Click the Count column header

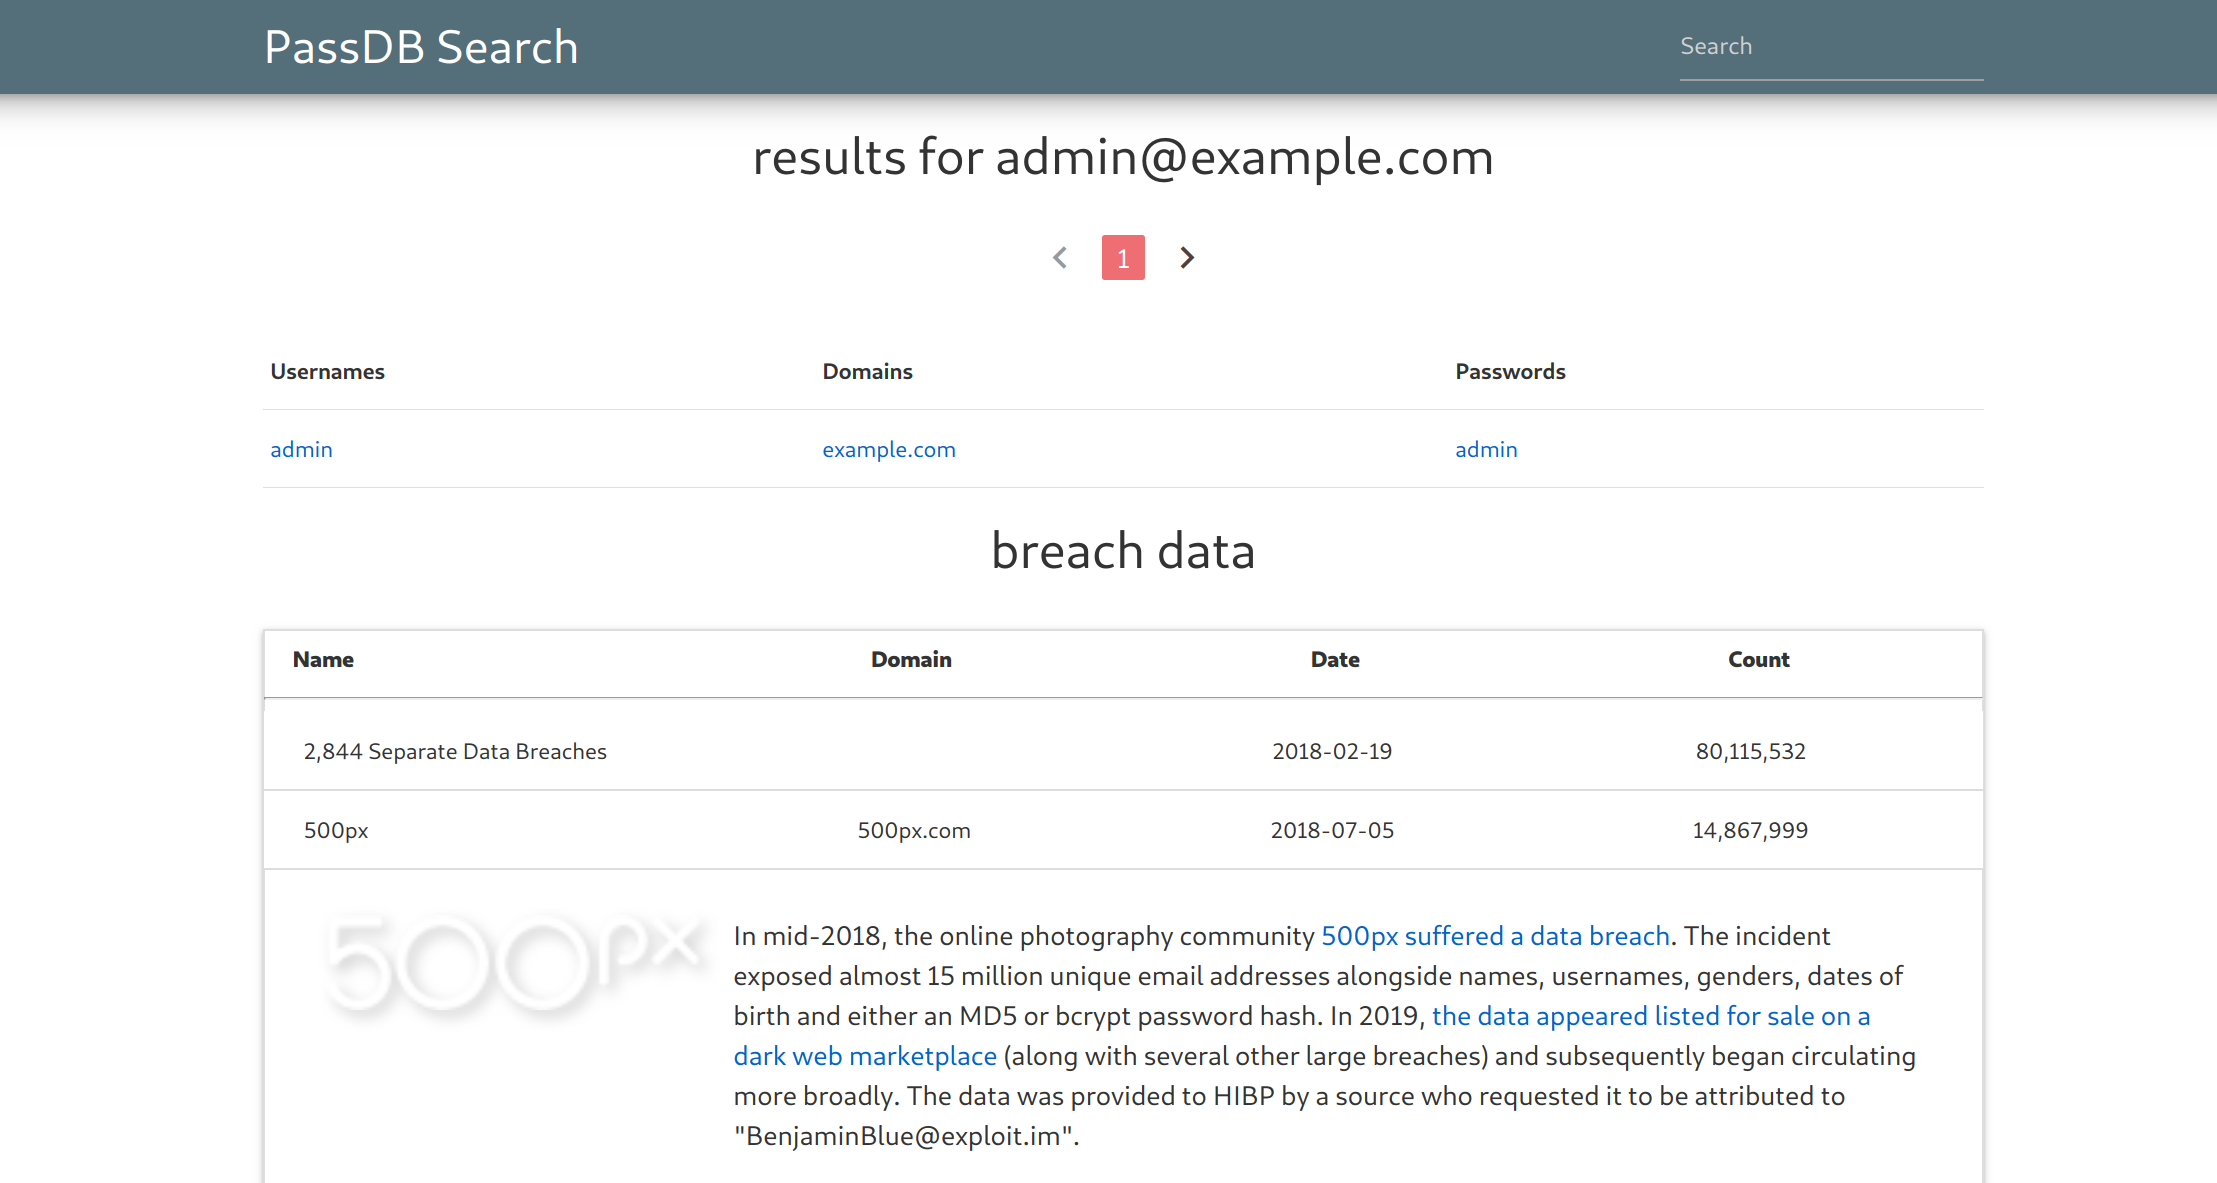click(1758, 660)
